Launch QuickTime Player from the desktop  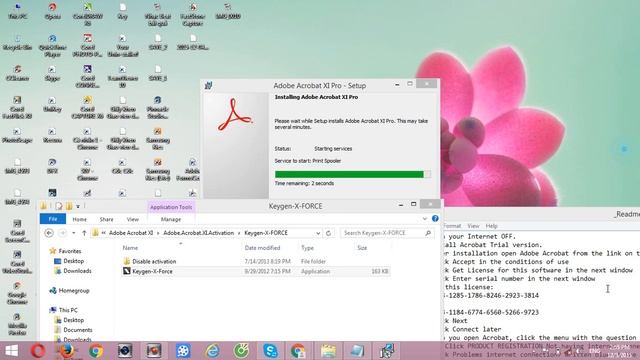coord(52,46)
